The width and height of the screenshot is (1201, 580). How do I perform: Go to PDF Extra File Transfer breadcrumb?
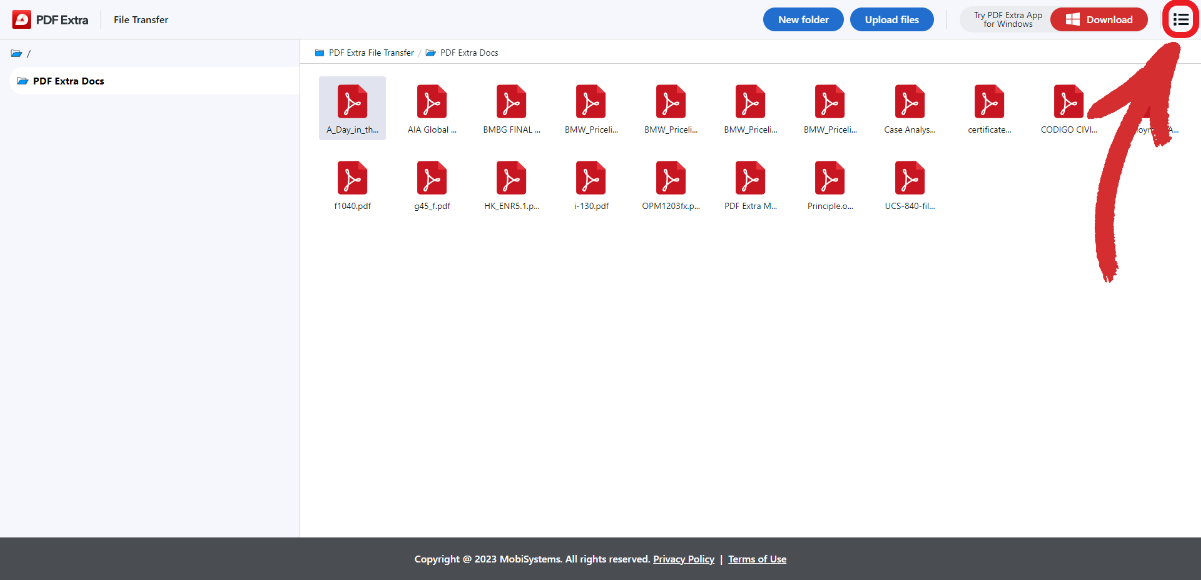point(364,52)
